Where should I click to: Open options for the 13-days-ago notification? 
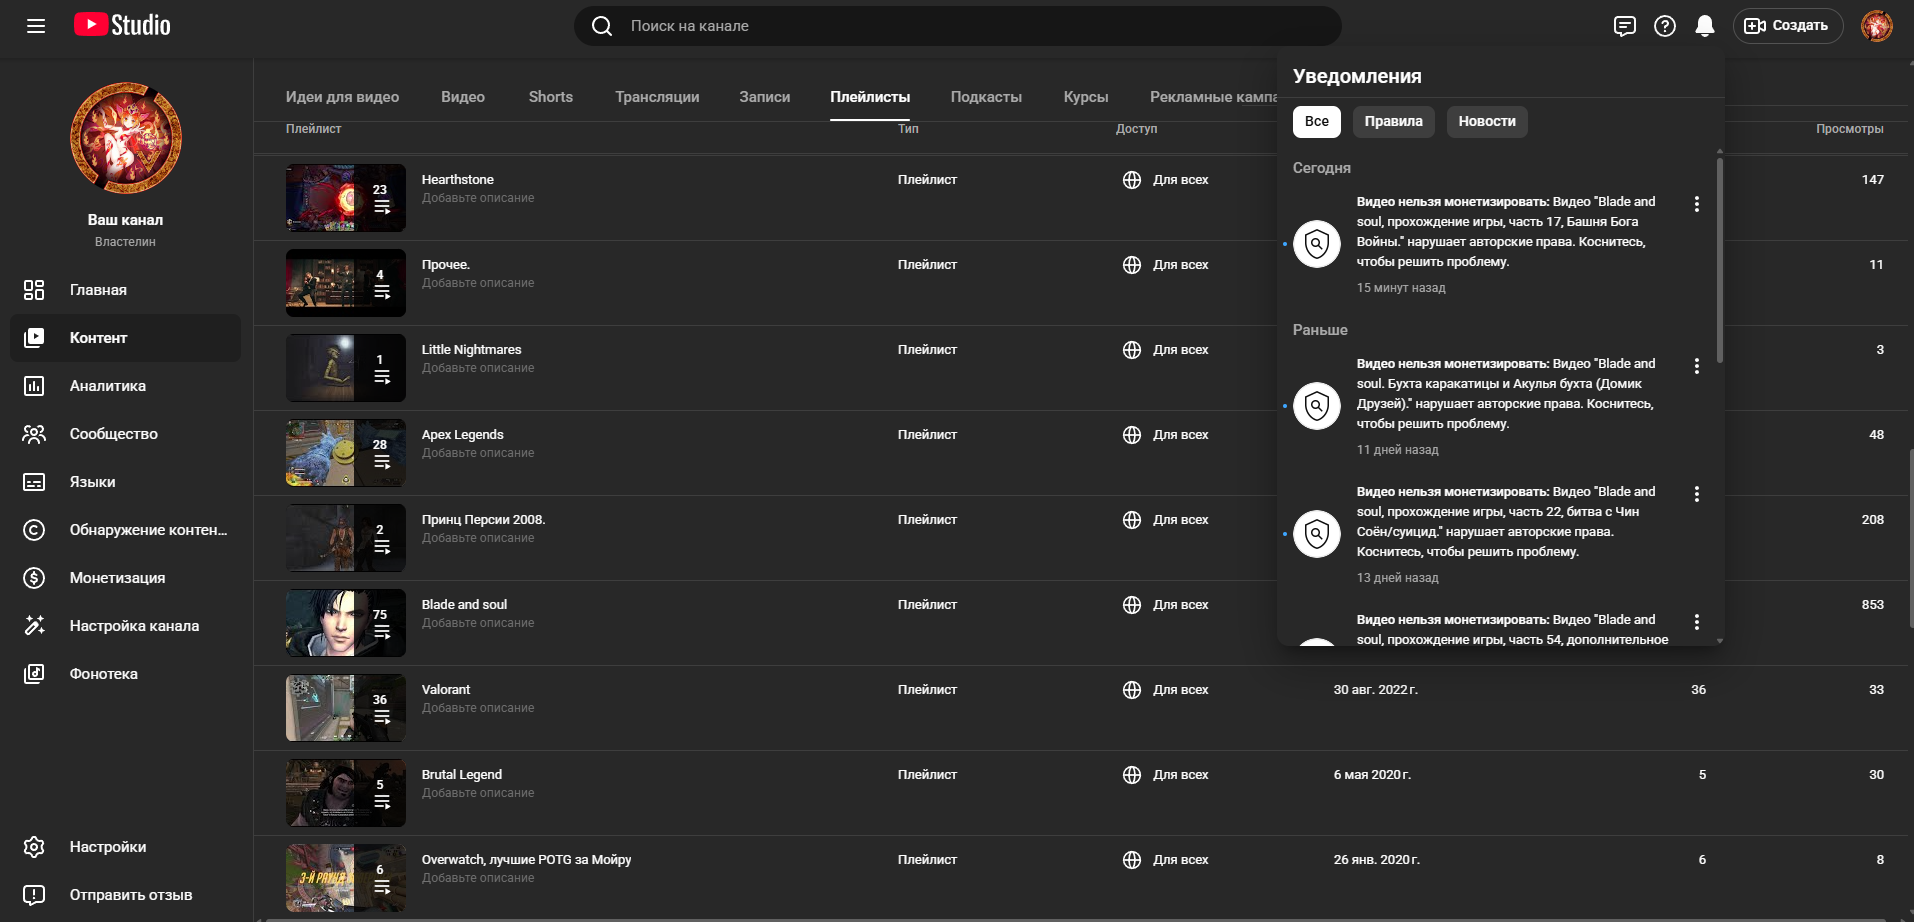(x=1697, y=494)
